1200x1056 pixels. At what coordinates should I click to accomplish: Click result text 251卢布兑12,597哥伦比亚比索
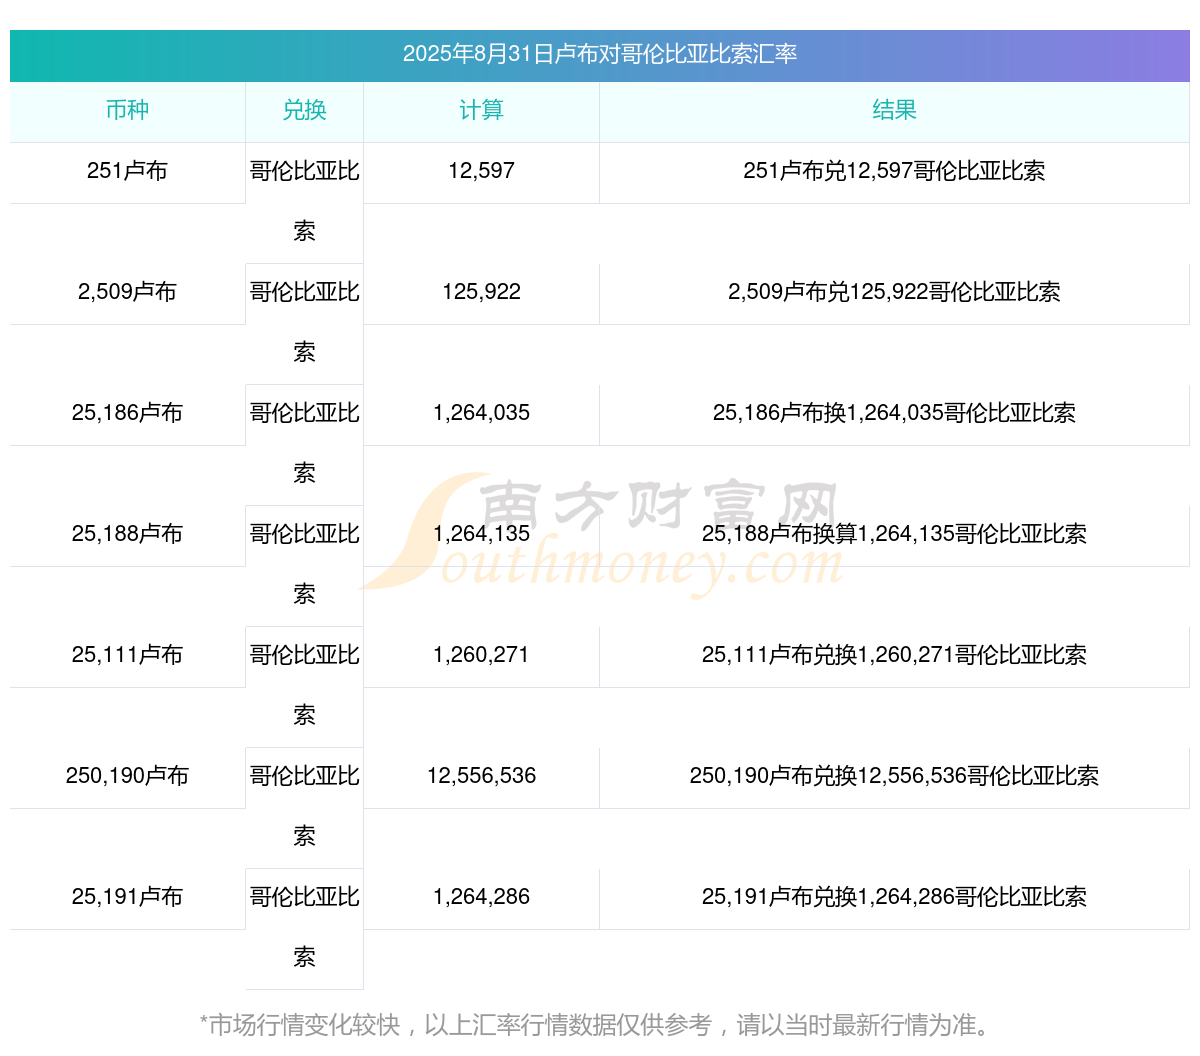pyautogui.click(x=894, y=171)
